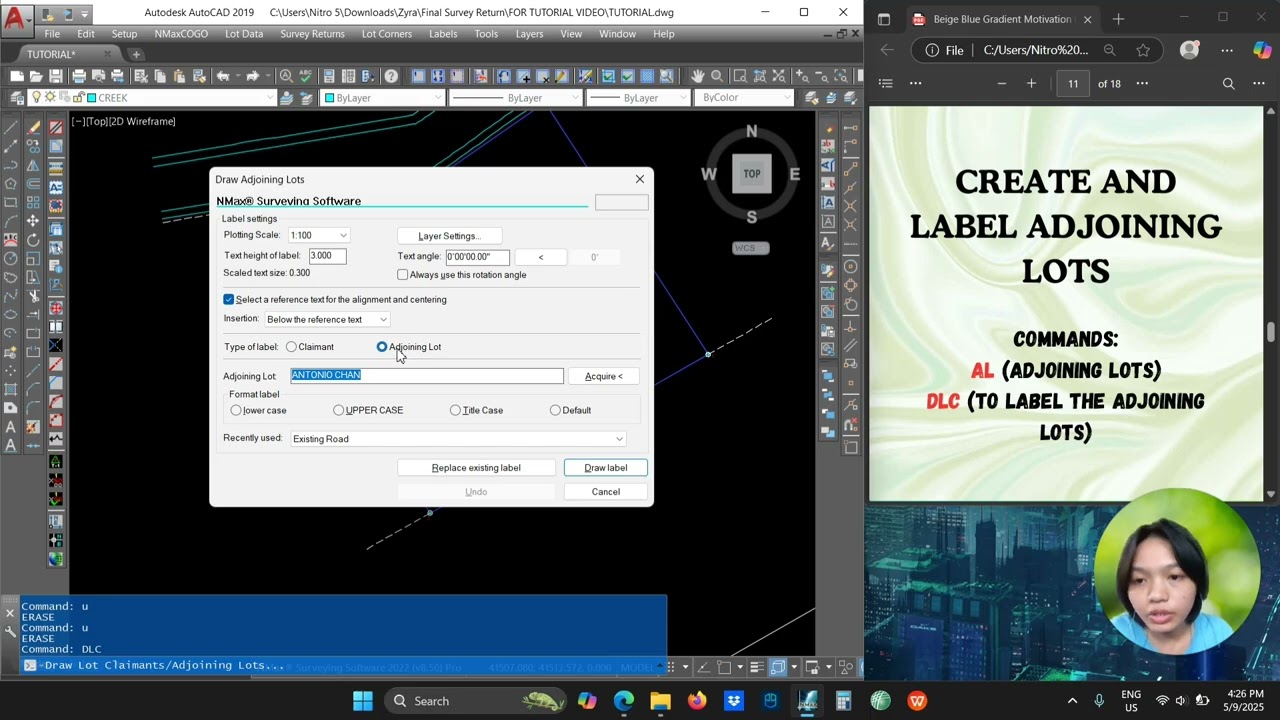Viewport: 1280px width, 720px height.
Task: Open the NMaxCOGO menu
Action: tap(179, 34)
